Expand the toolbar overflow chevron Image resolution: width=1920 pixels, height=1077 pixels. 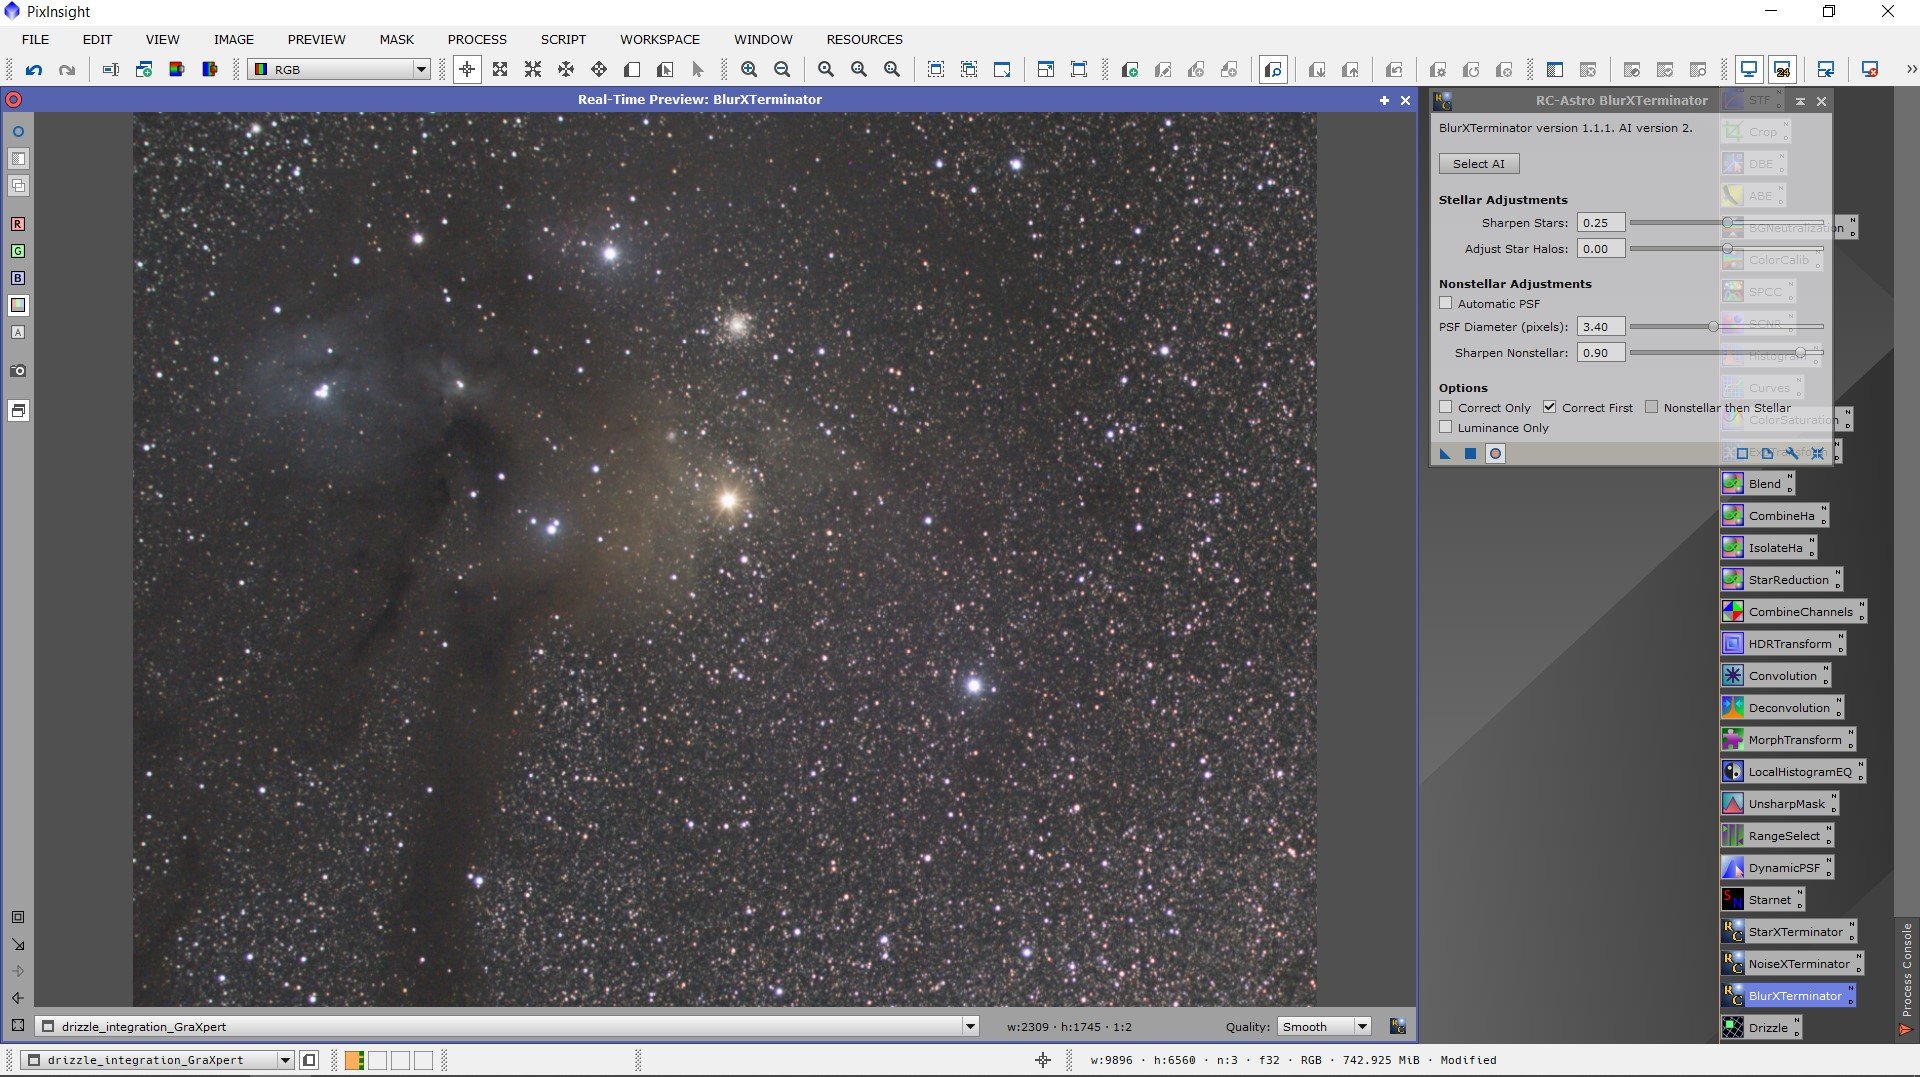(x=1911, y=69)
